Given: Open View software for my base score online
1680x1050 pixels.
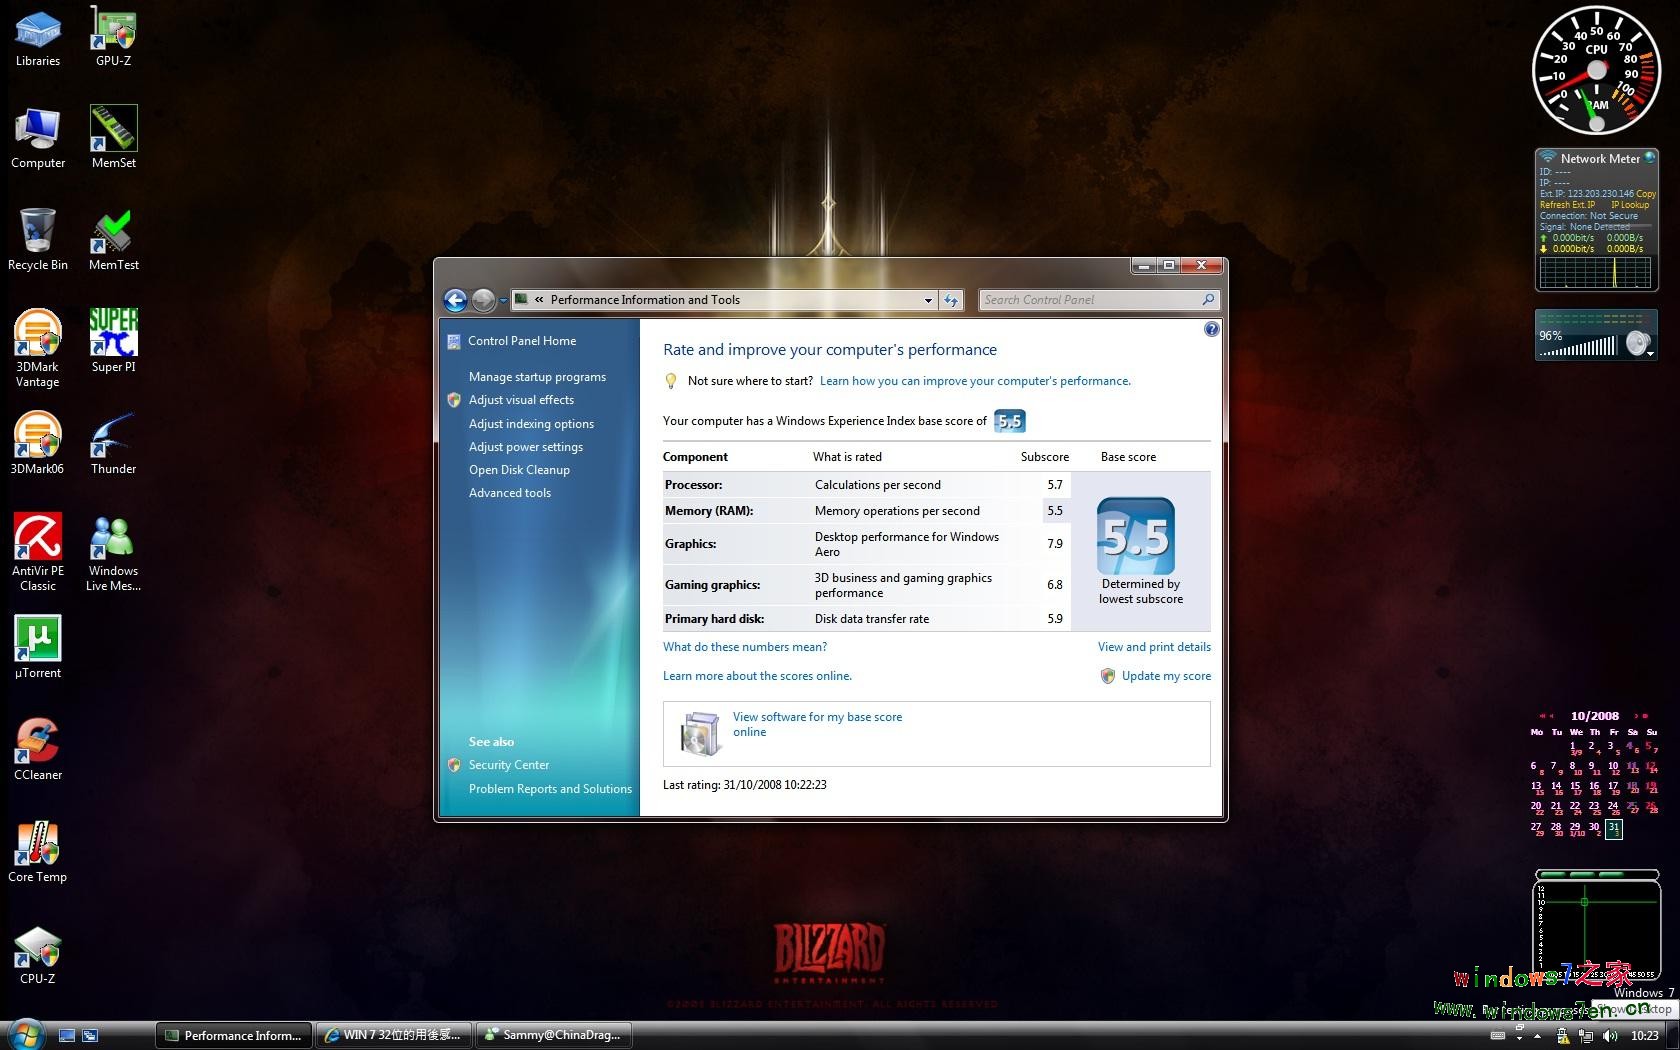Looking at the screenshot, I should [x=817, y=724].
